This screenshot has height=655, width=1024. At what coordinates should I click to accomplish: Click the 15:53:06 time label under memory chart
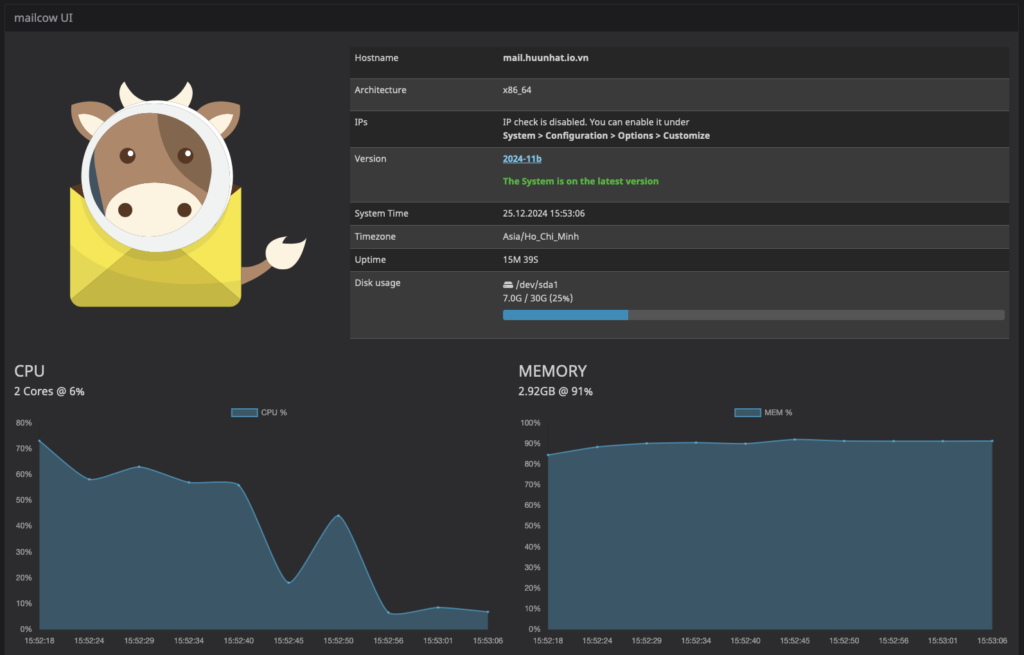coord(992,641)
